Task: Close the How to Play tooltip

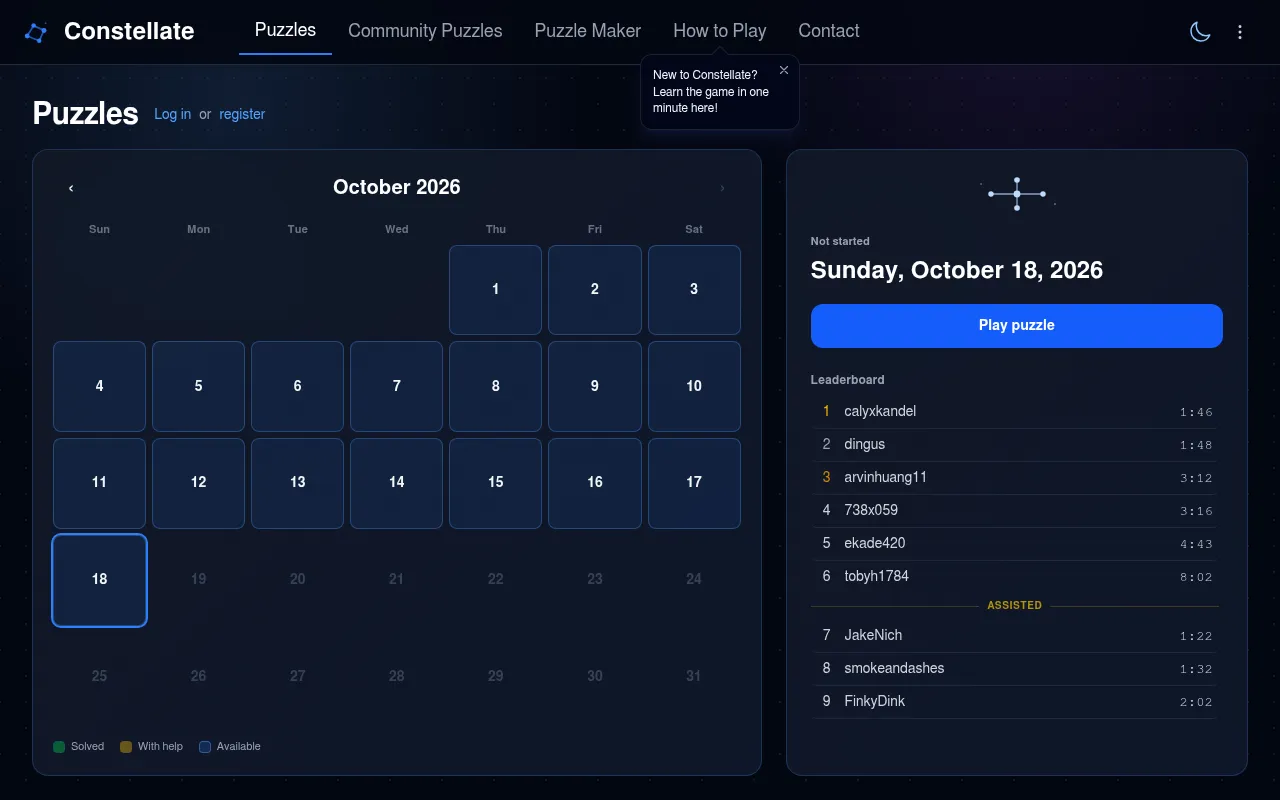Action: pyautogui.click(x=784, y=70)
